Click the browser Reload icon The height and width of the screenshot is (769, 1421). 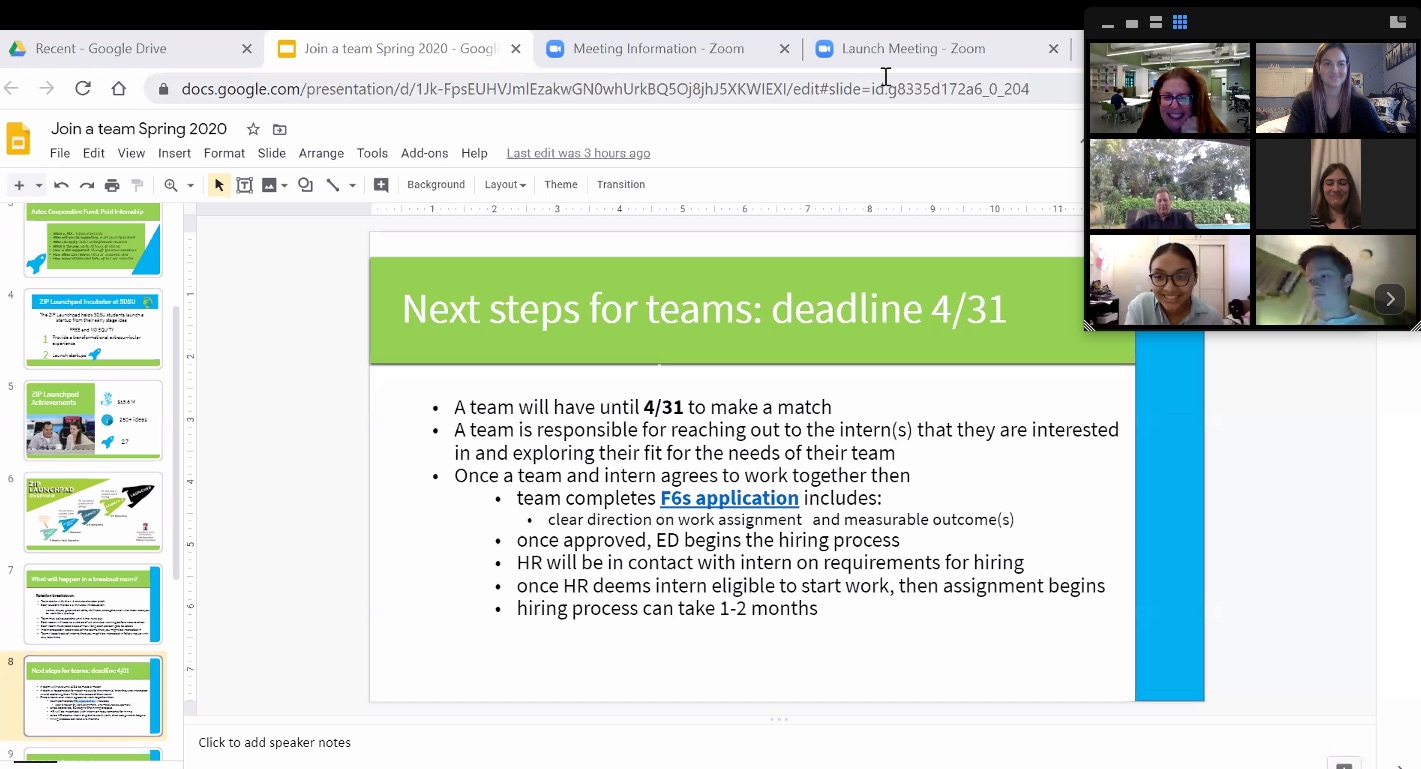[83, 89]
